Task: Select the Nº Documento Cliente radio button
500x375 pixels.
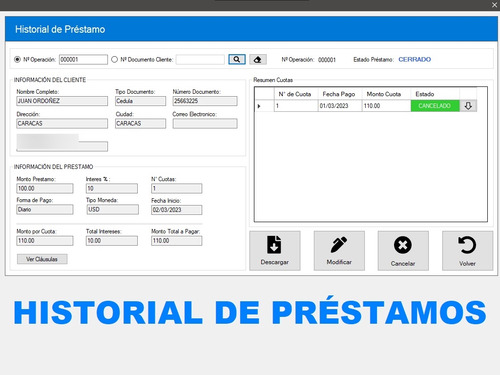Action: click(x=114, y=59)
